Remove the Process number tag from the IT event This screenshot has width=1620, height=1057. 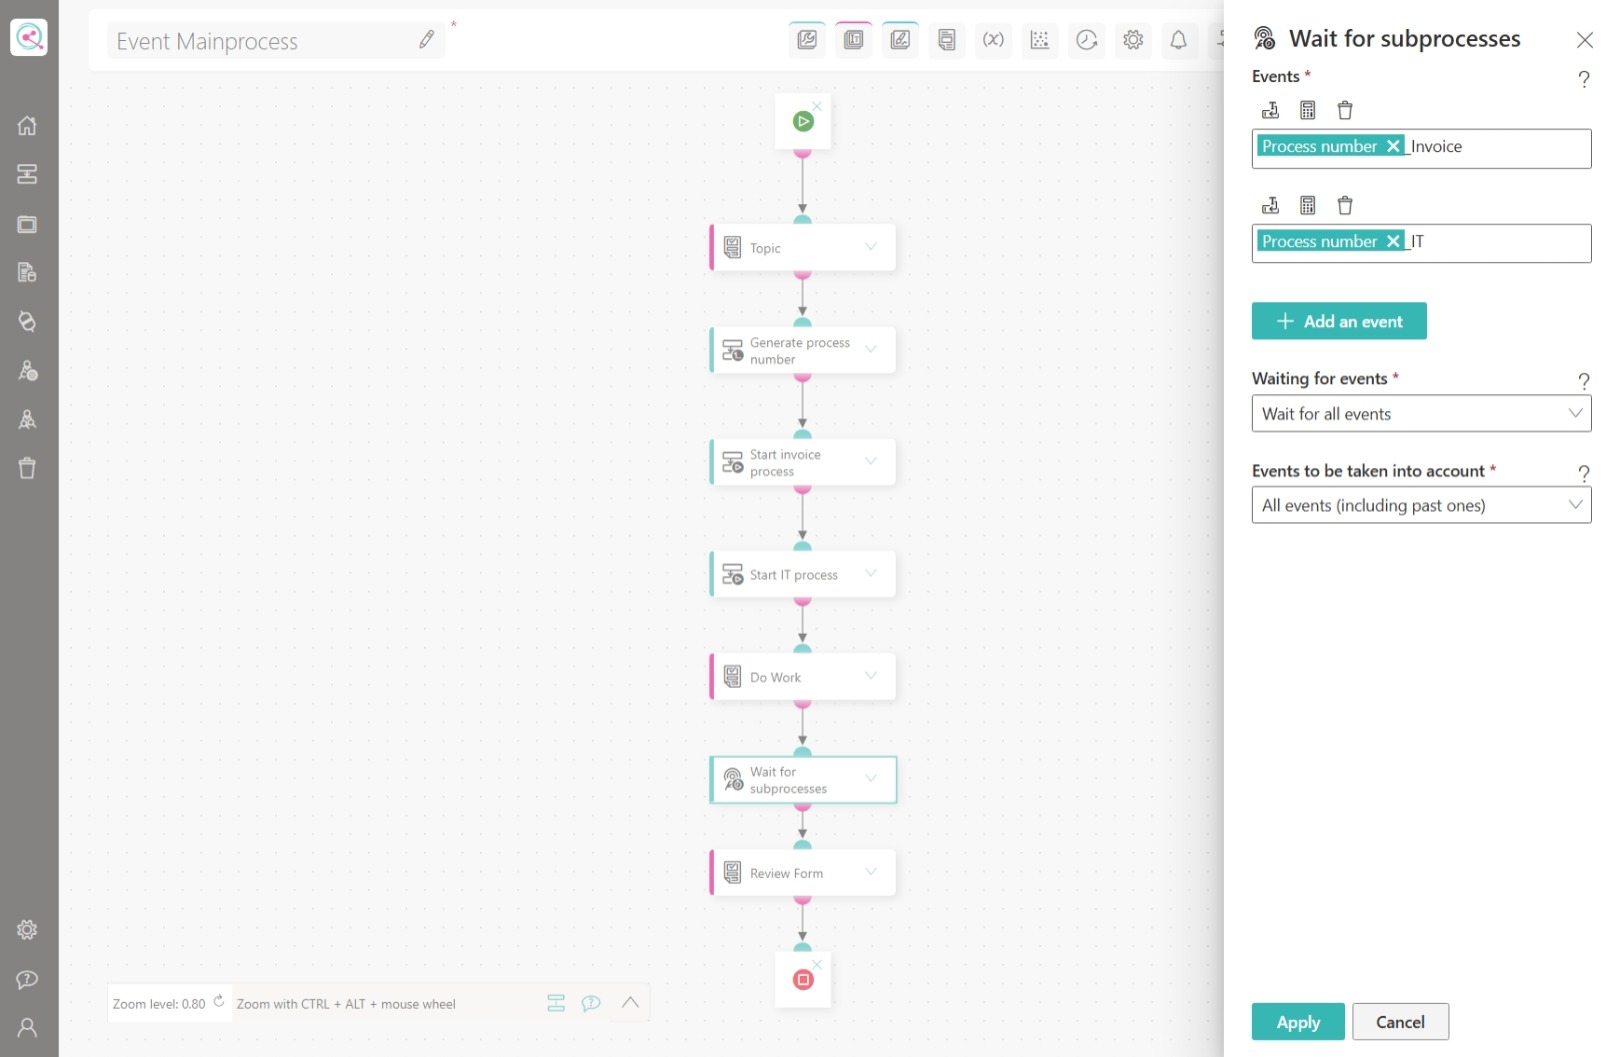pyautogui.click(x=1393, y=241)
